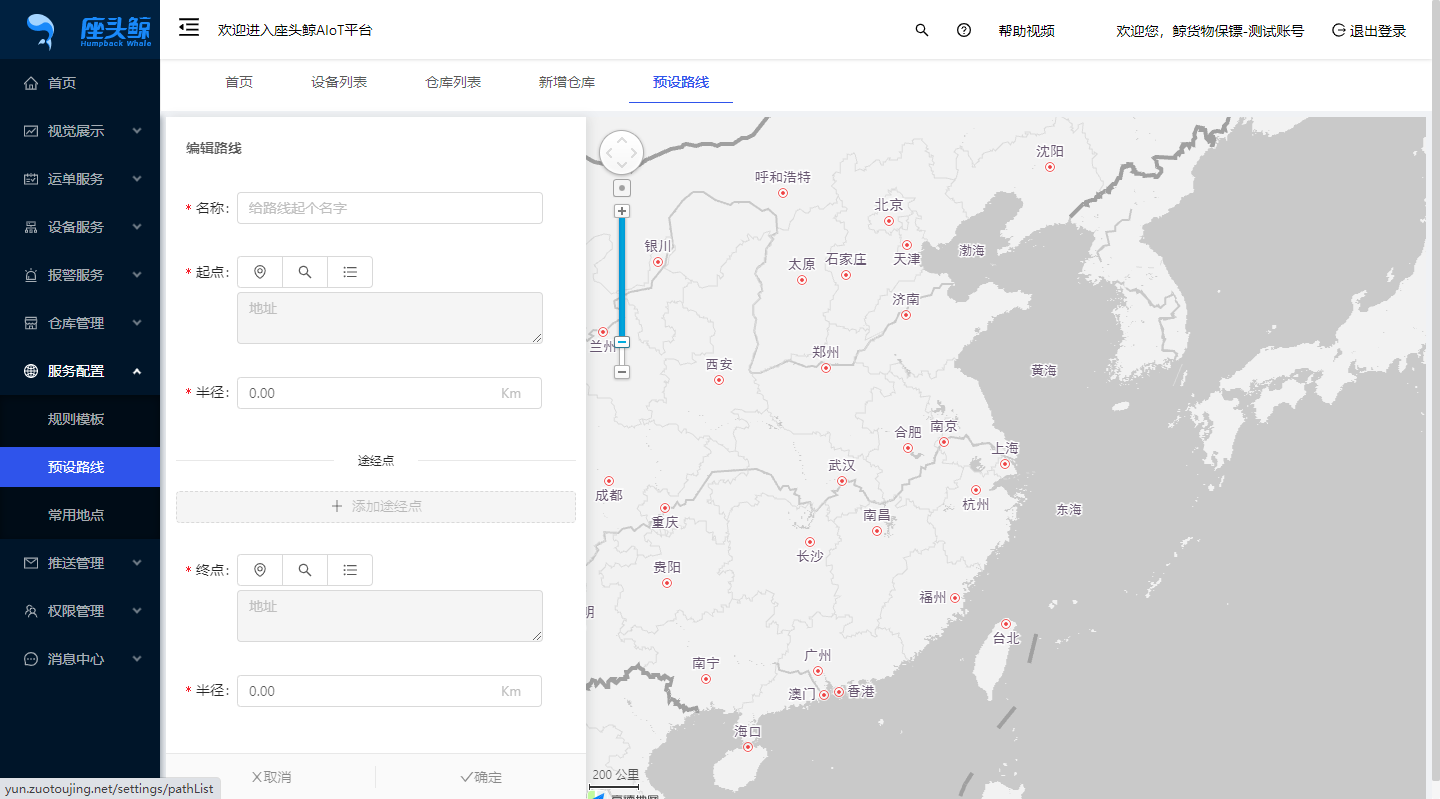Collapse the 服务配置 sidebar menu

[80, 371]
